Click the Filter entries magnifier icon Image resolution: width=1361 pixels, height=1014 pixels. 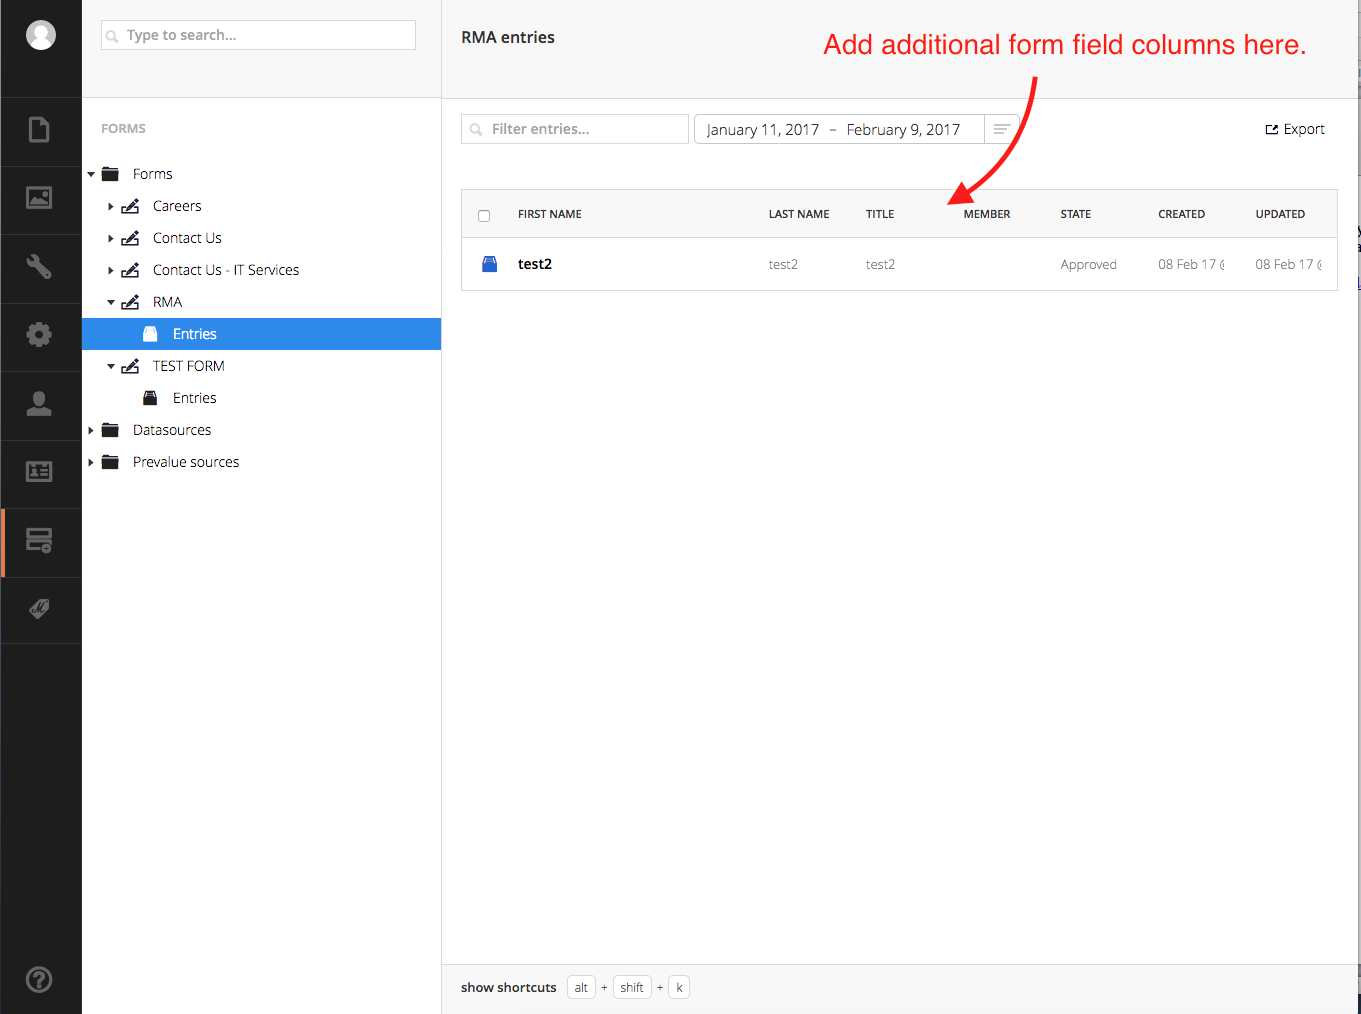(x=476, y=129)
